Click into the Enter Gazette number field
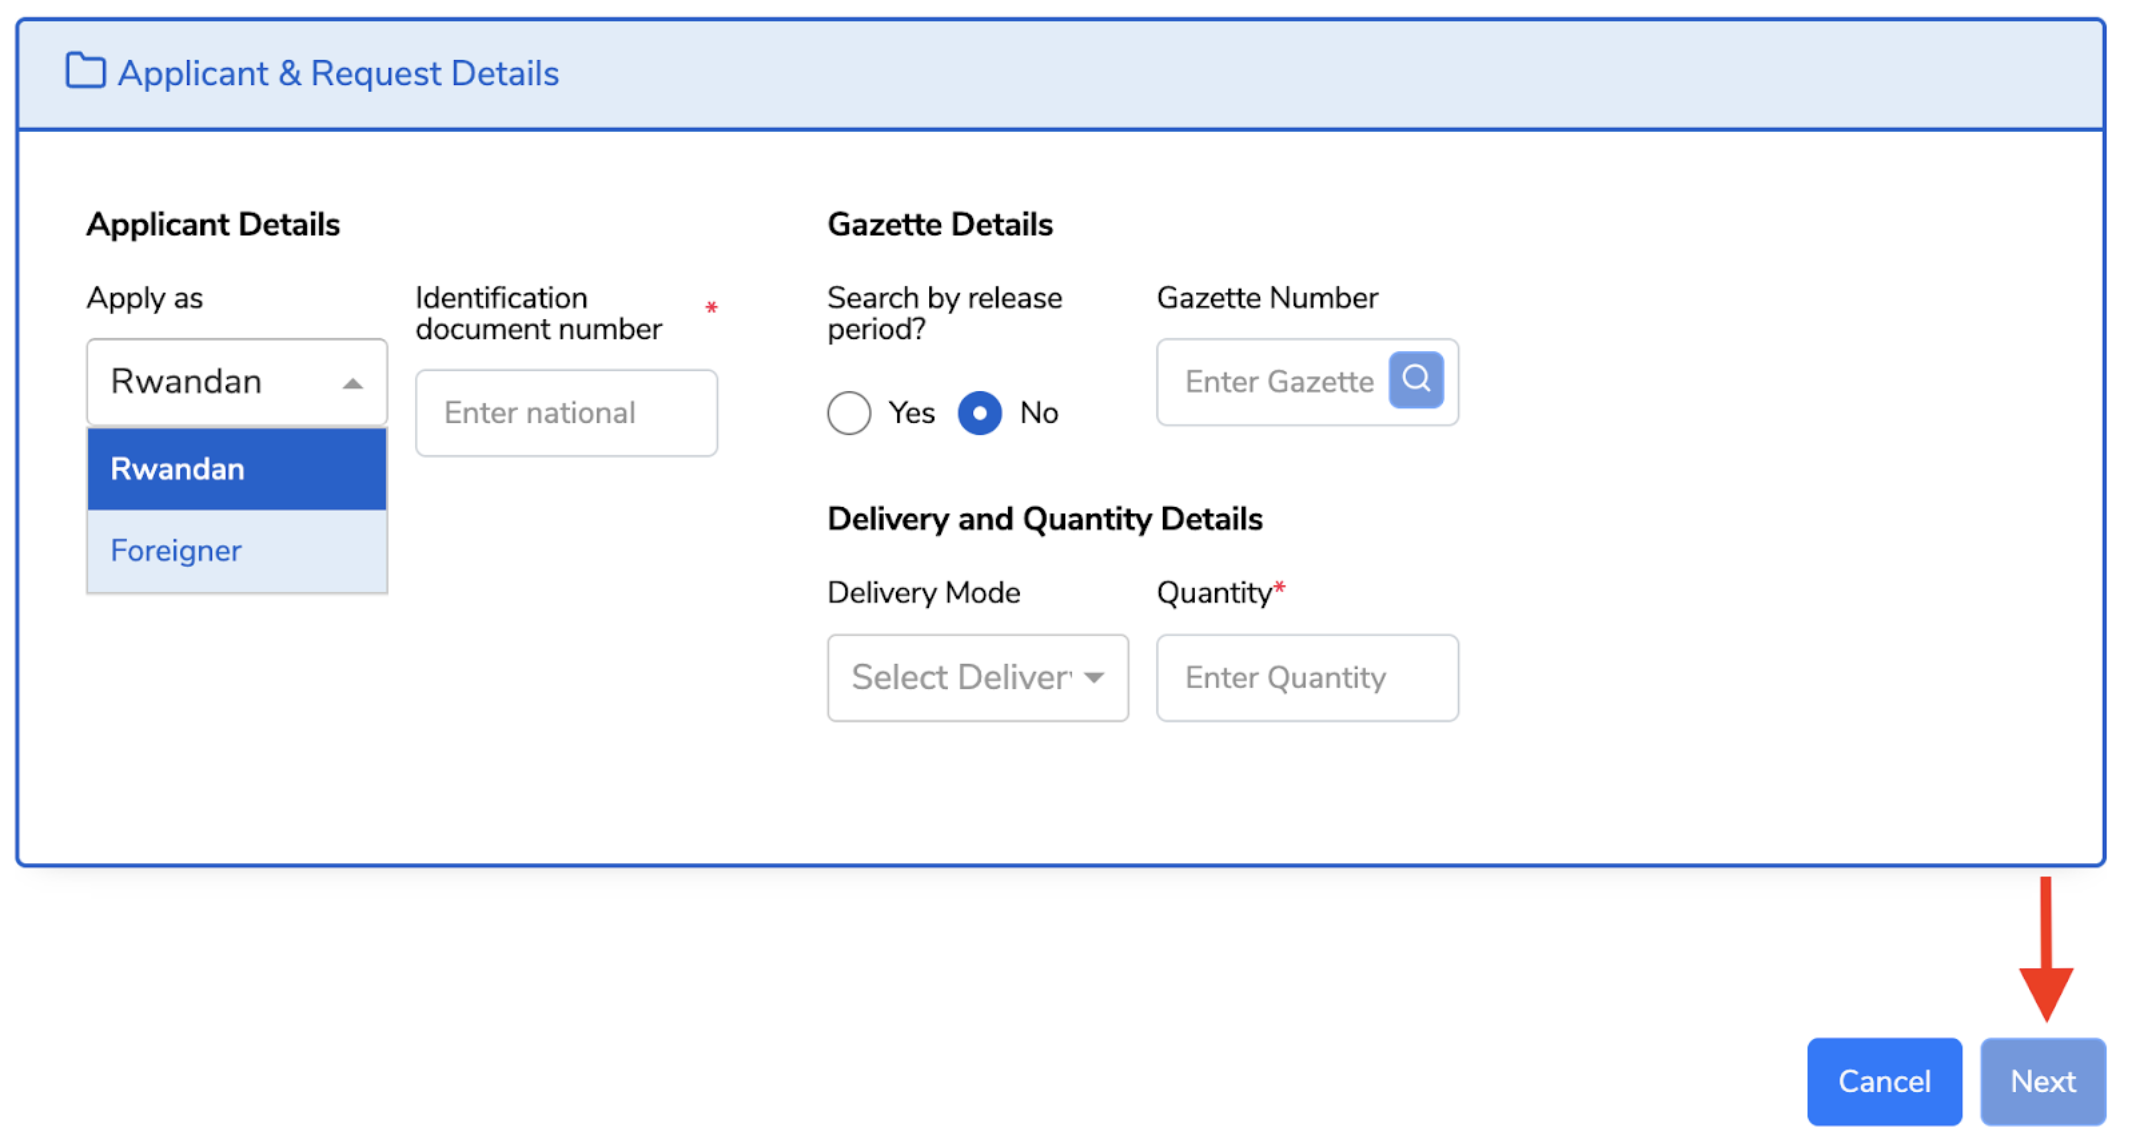The width and height of the screenshot is (2130, 1144). pyautogui.click(x=1275, y=382)
